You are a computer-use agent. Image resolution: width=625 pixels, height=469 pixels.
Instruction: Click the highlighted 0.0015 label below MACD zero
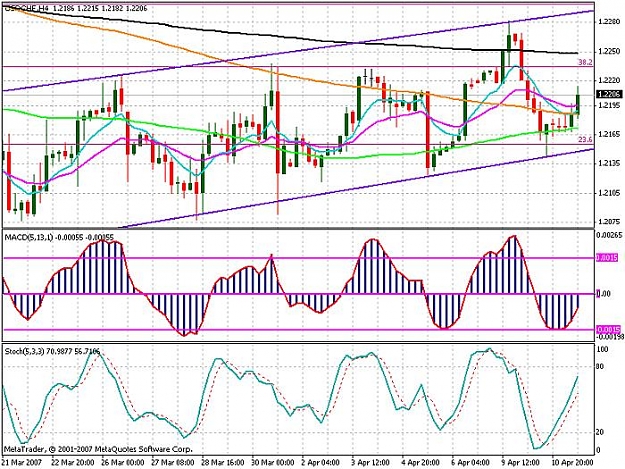(608, 330)
